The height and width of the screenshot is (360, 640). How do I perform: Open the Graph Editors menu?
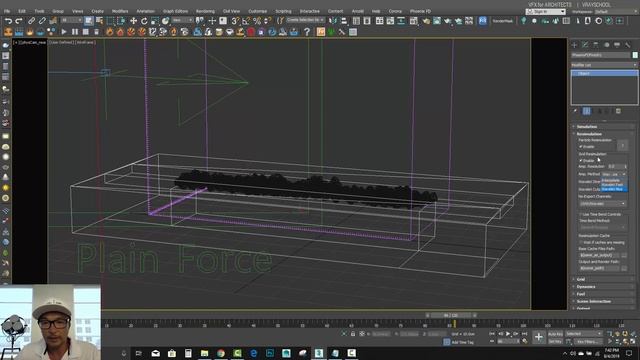(x=176, y=11)
